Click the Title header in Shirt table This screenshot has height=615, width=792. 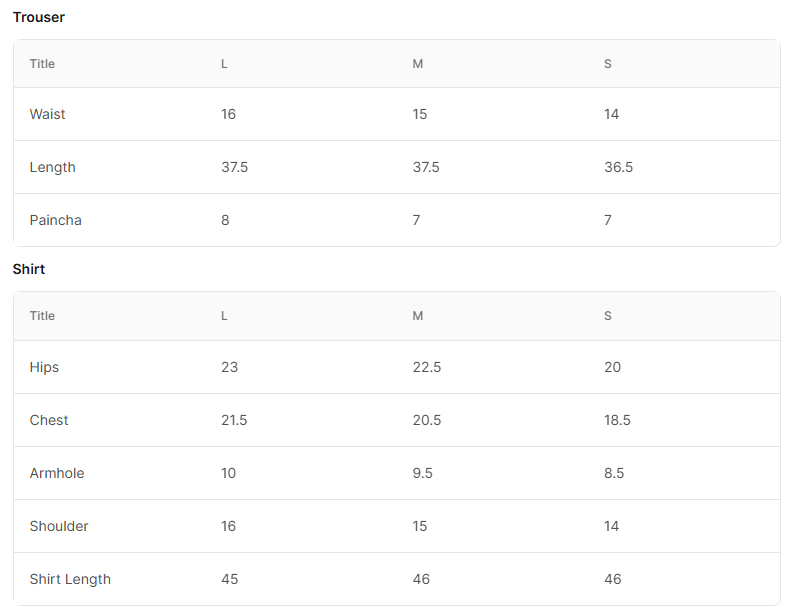(x=42, y=316)
